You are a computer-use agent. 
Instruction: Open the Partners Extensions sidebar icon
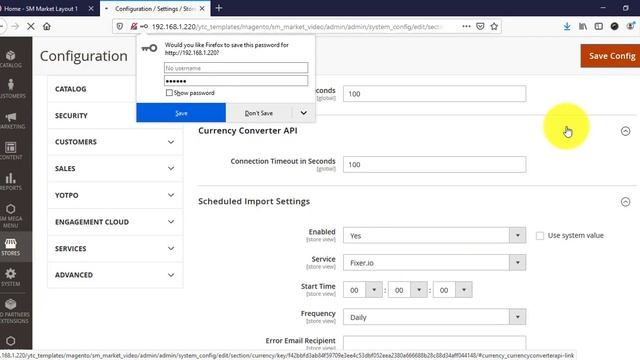(x=11, y=310)
